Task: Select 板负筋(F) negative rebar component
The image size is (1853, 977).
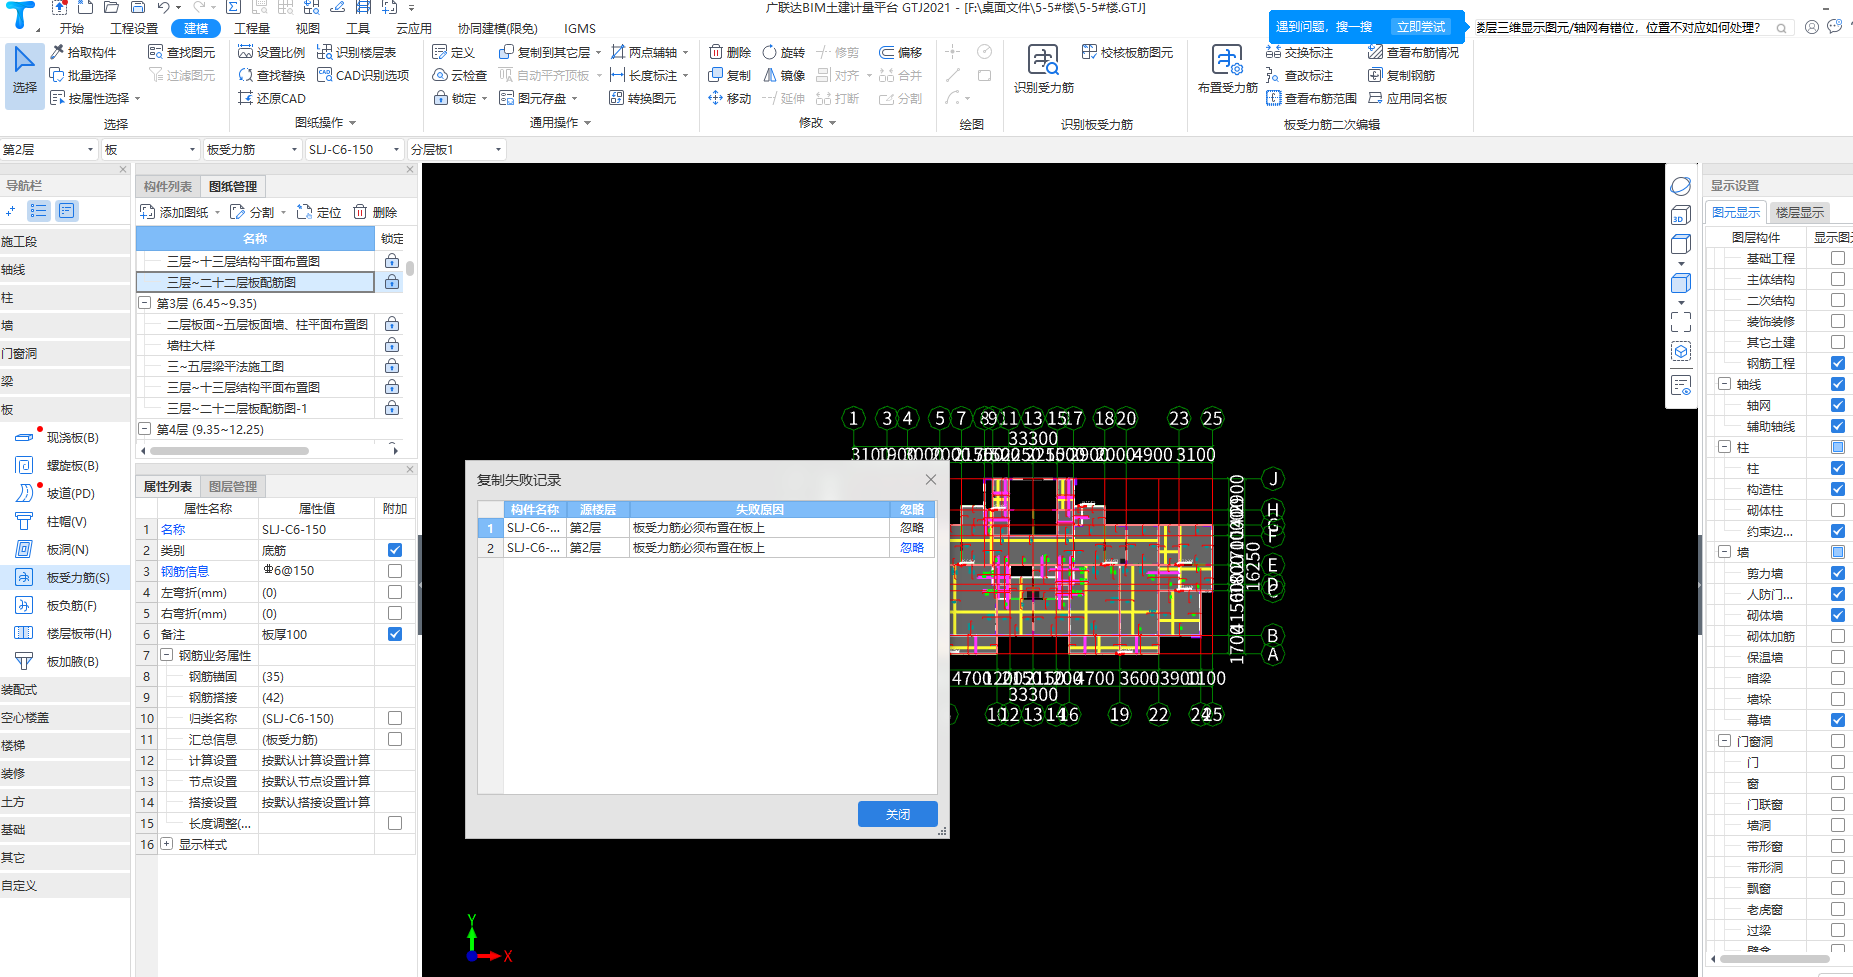Action: click(x=65, y=605)
